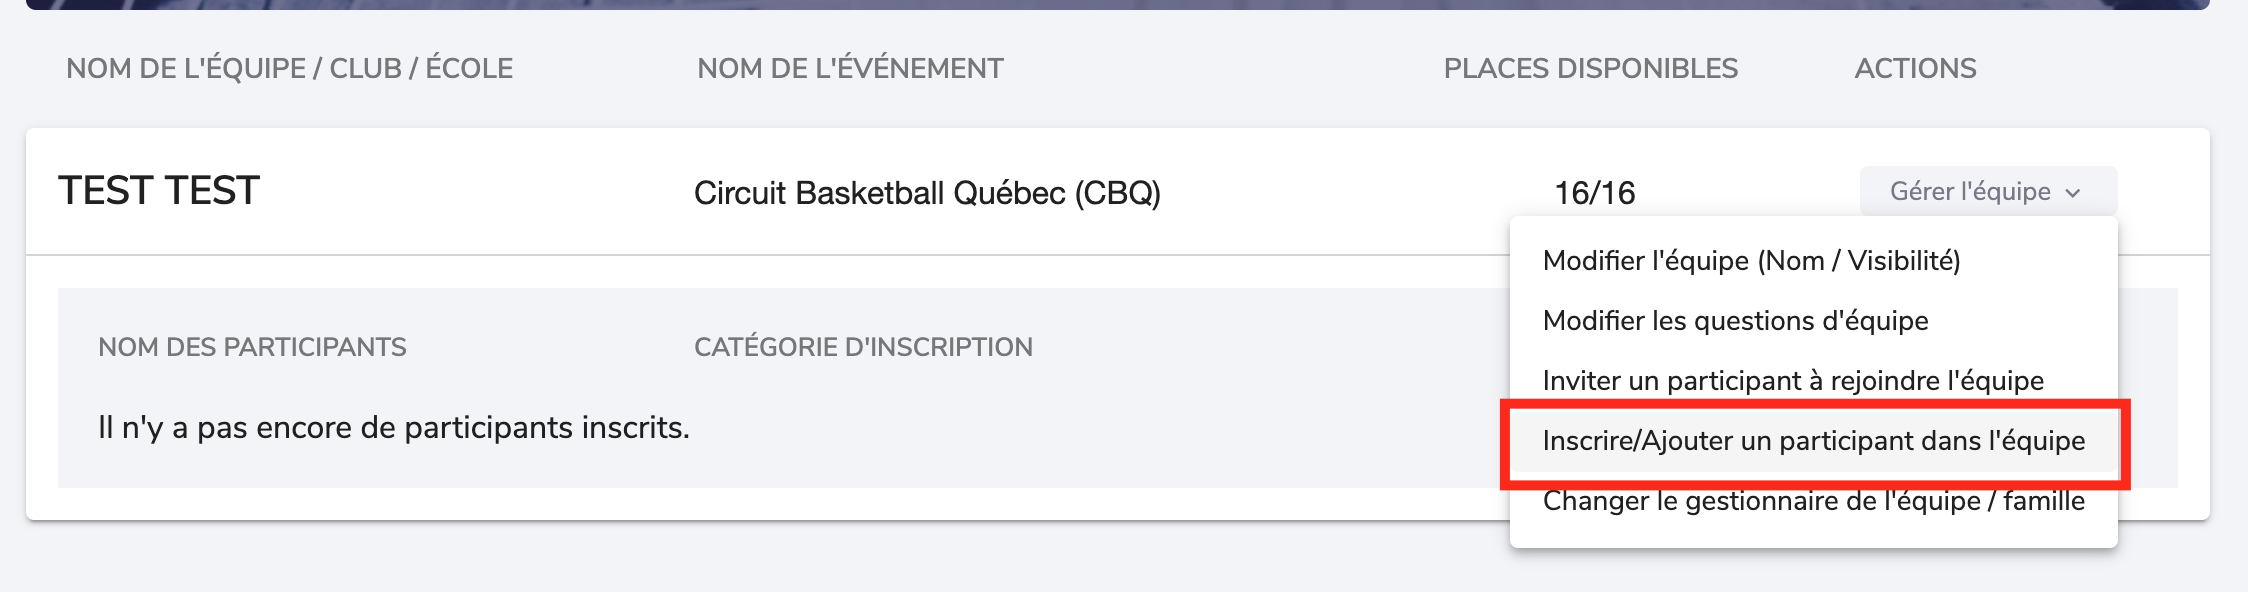Screen dimensions: 2248x592
Task: Choose Modifier les questions d'équipe
Action: point(1735,321)
